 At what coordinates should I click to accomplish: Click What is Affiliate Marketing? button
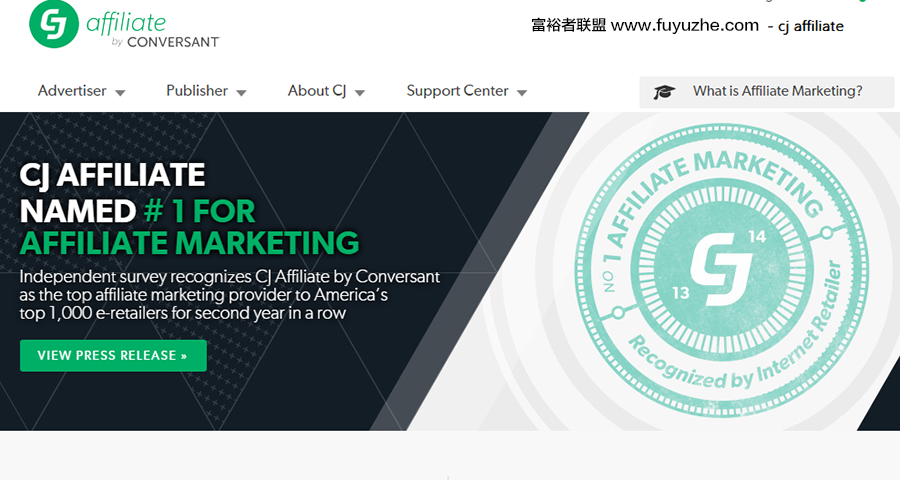pyautogui.click(x=767, y=92)
